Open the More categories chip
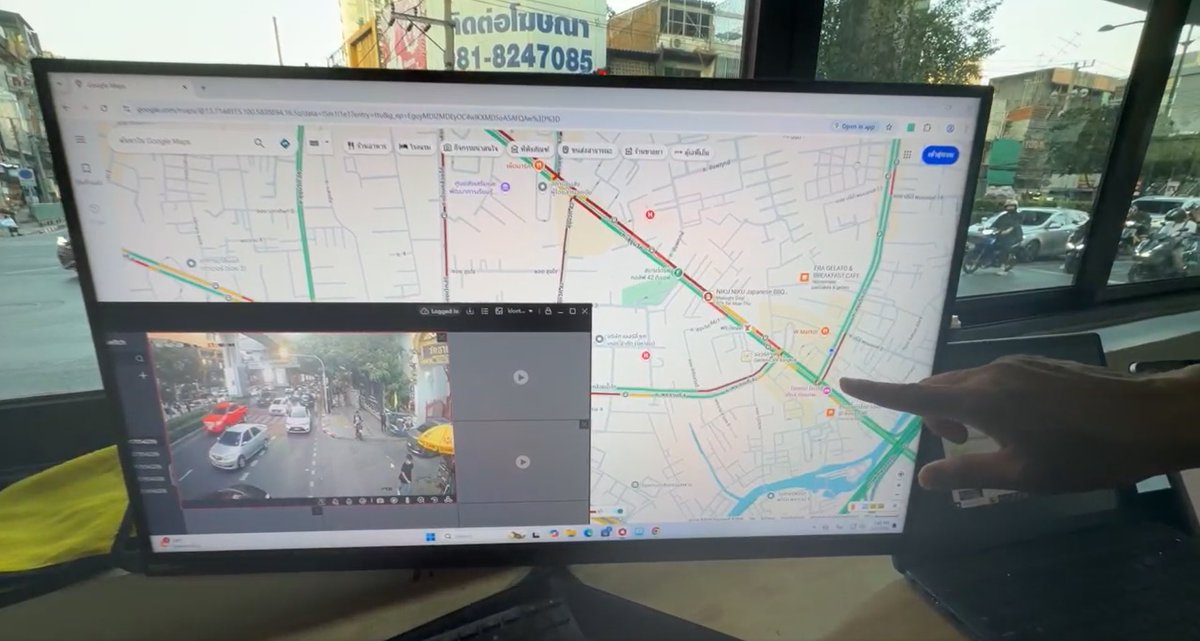The image size is (1200, 641). click(692, 153)
